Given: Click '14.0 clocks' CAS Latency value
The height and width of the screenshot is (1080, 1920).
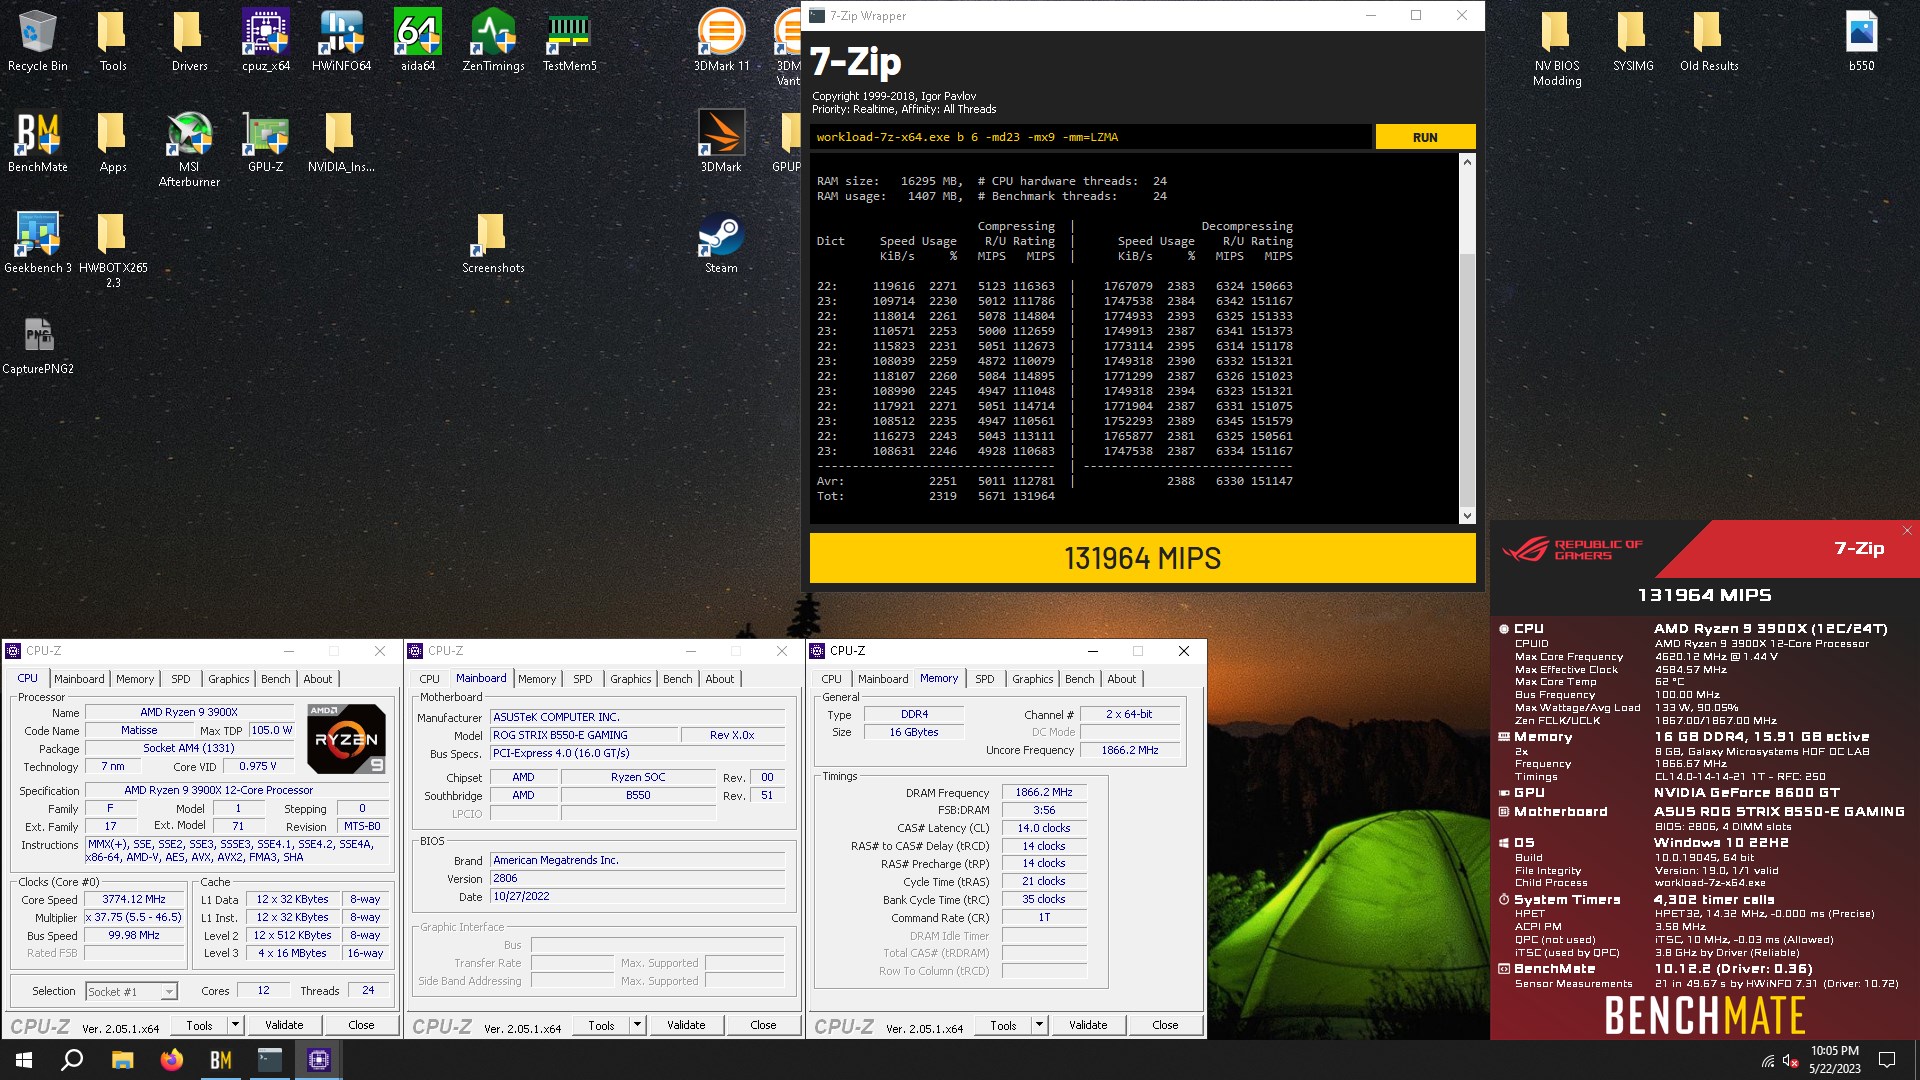Looking at the screenshot, I should [1044, 828].
